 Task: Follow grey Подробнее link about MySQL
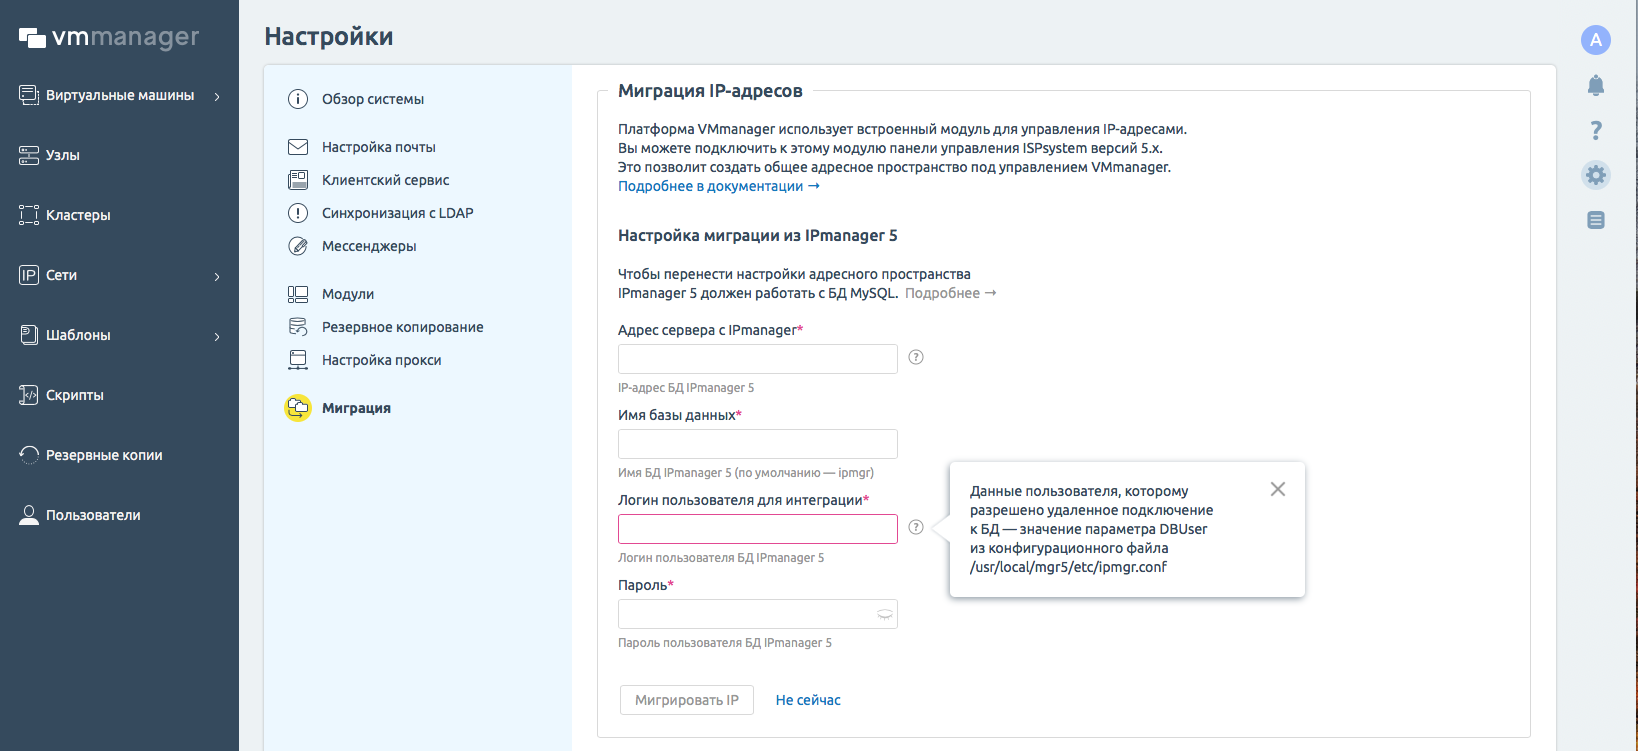pos(950,293)
